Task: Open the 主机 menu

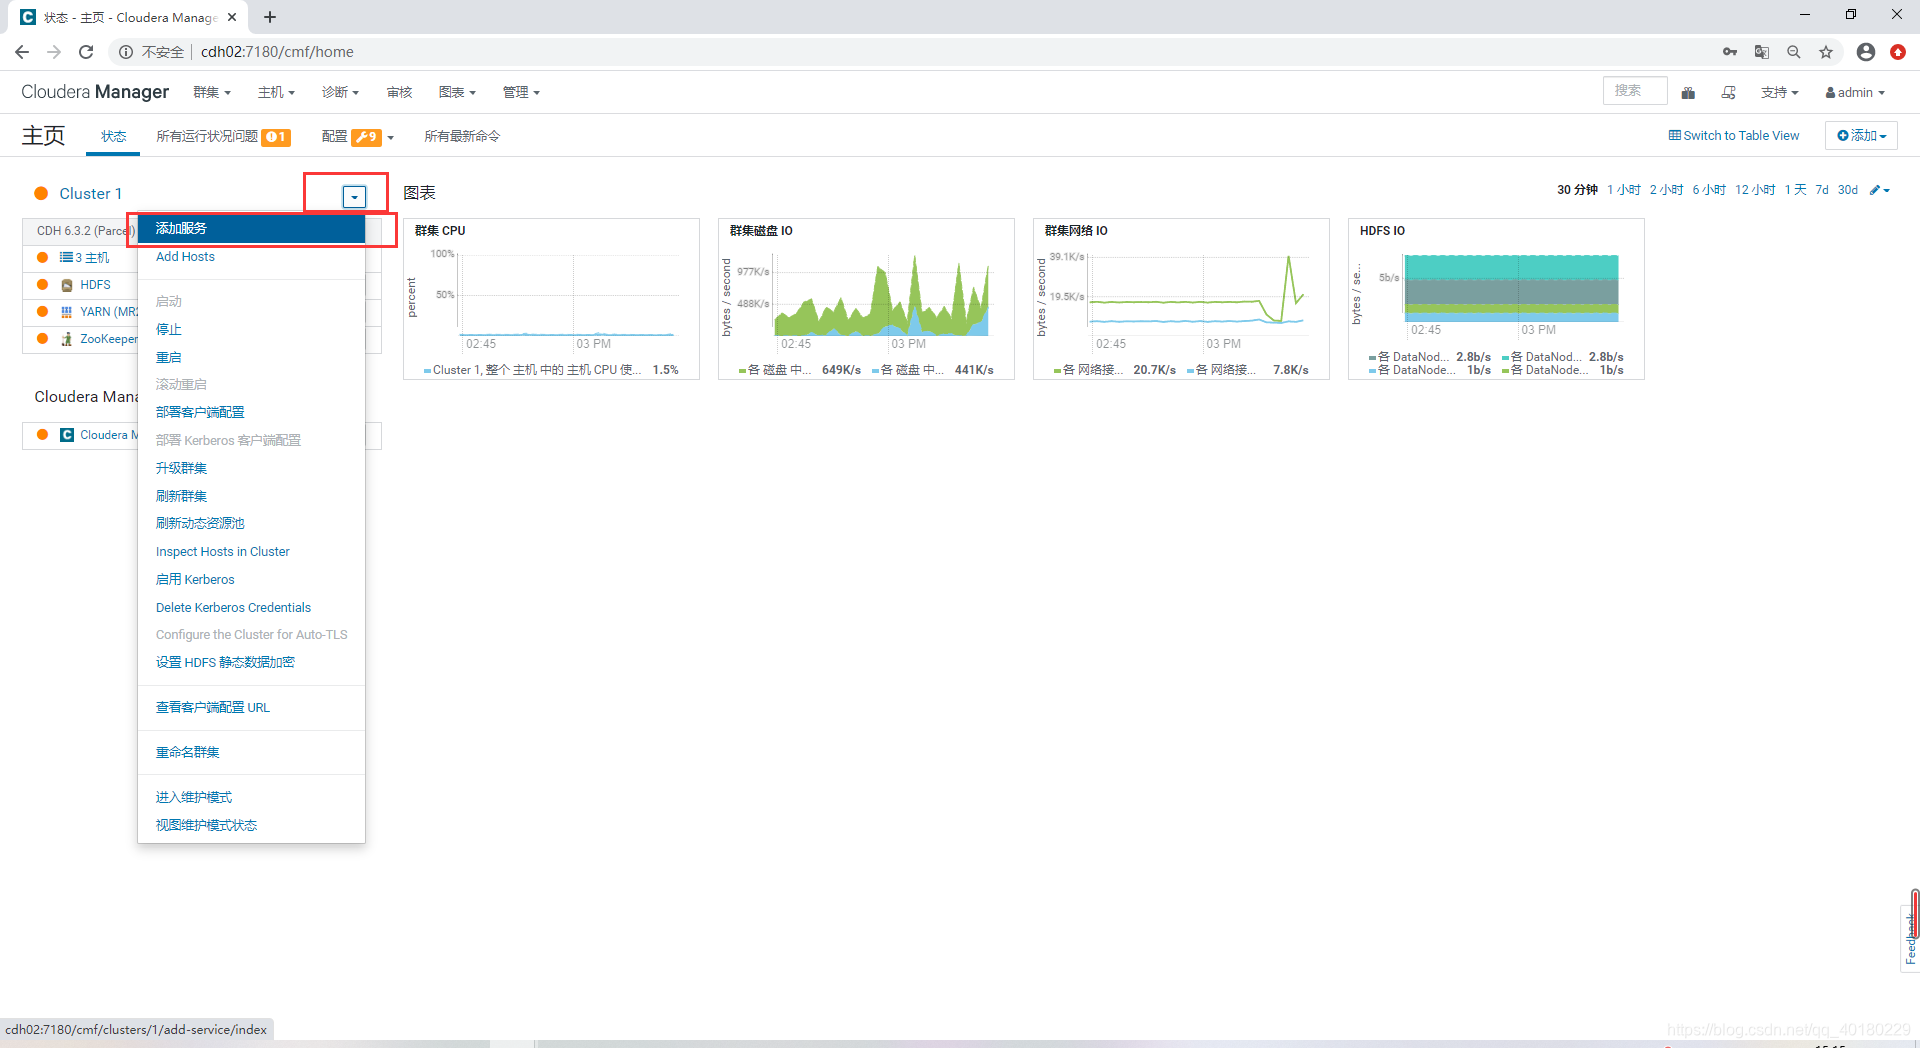Action: 276,92
